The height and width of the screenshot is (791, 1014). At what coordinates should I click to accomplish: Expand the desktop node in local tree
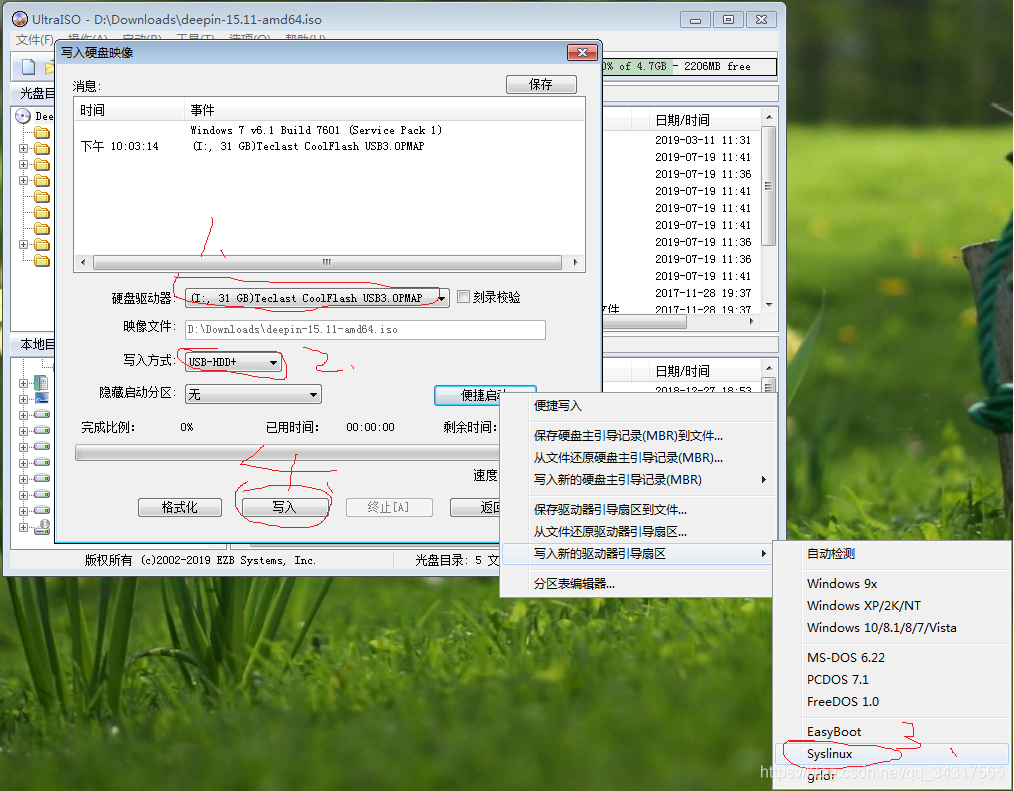coord(24,399)
